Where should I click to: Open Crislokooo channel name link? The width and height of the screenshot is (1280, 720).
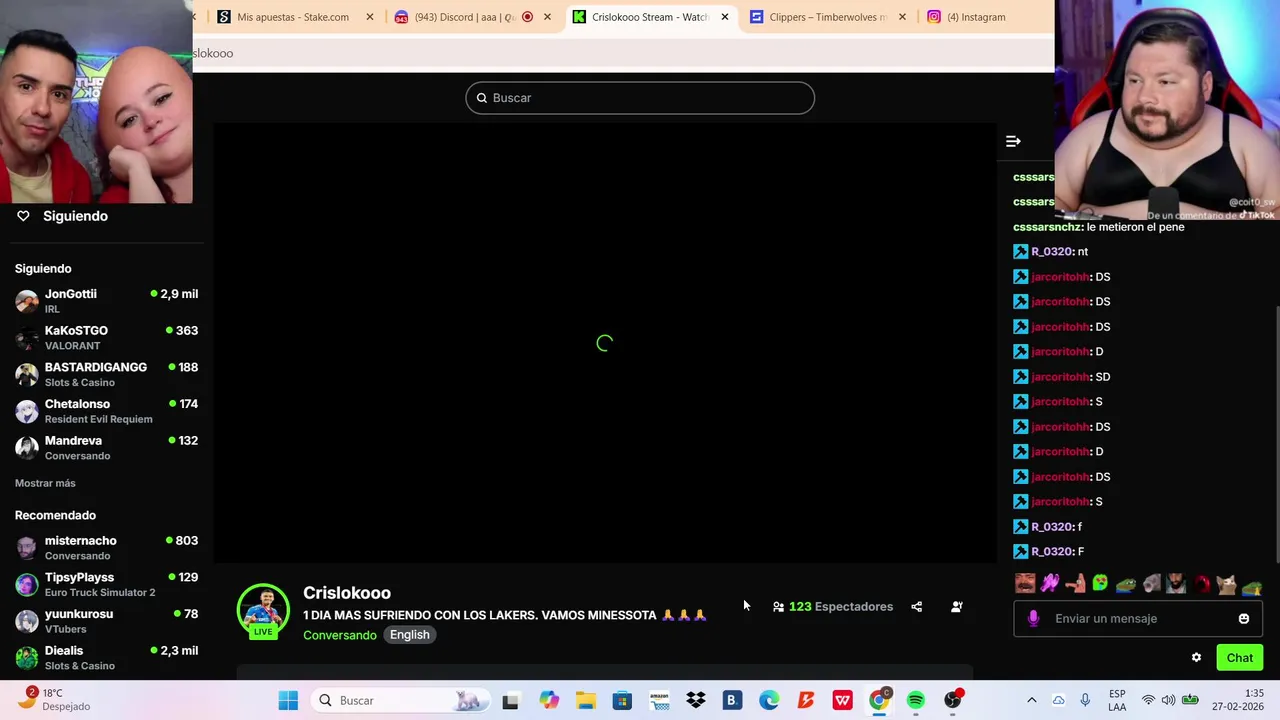point(347,593)
